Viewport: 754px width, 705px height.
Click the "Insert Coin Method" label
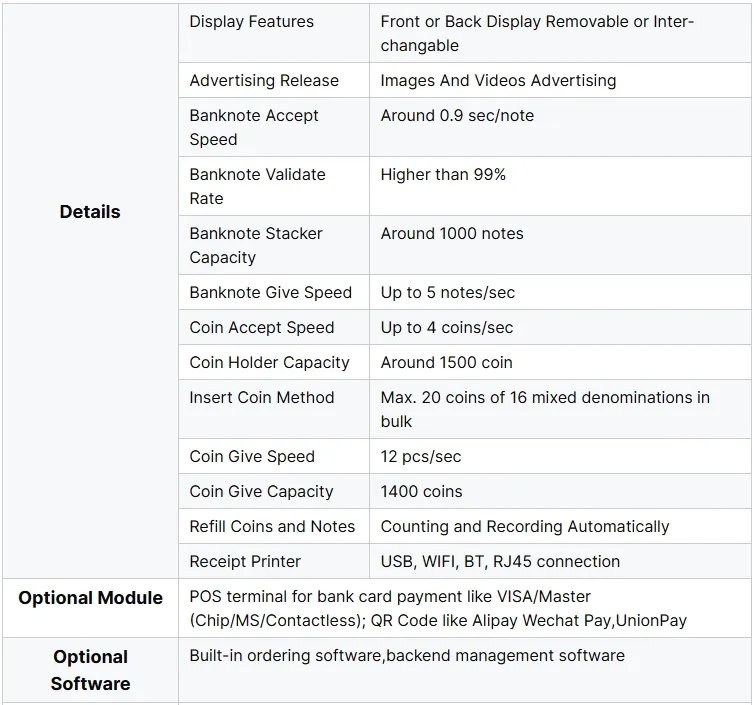(262, 398)
